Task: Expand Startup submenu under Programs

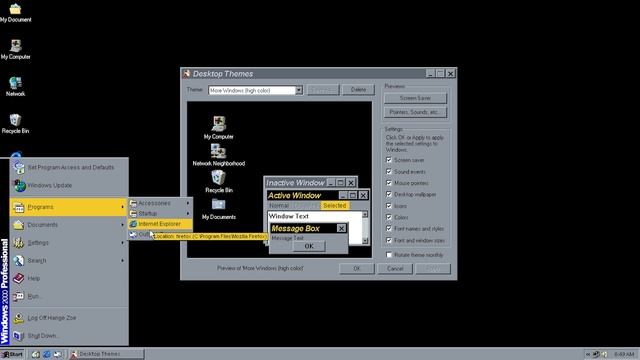Action: pyautogui.click(x=160, y=213)
